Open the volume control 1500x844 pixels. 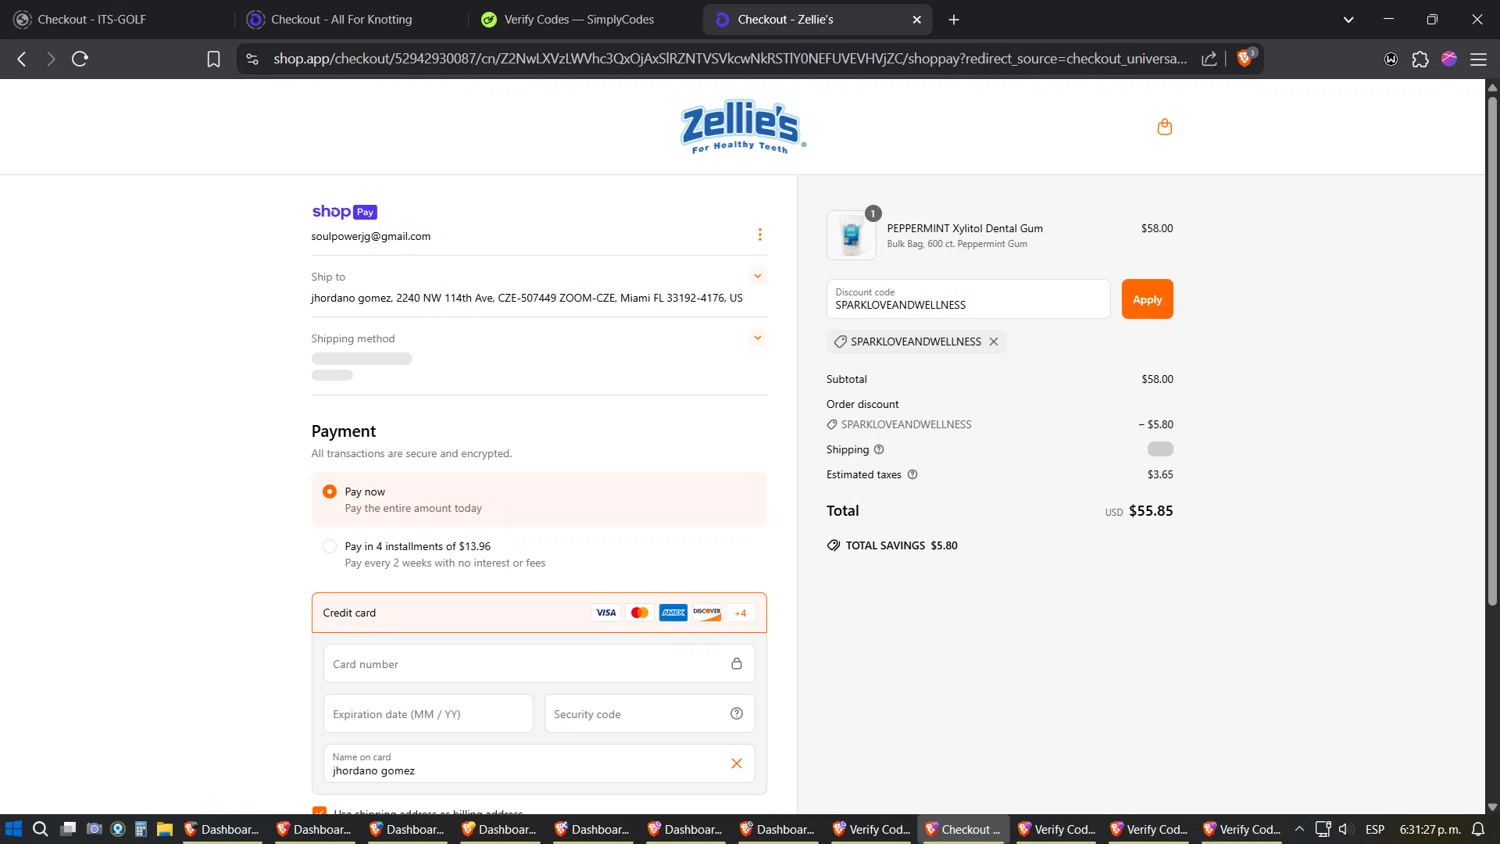[1345, 829]
